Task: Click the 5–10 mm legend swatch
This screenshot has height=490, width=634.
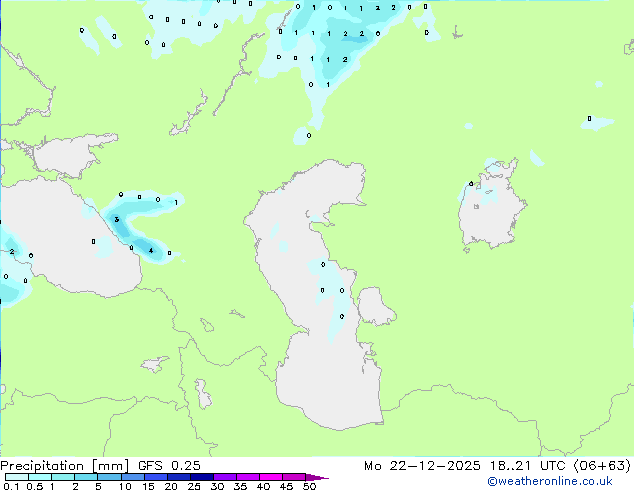Action: (109, 477)
